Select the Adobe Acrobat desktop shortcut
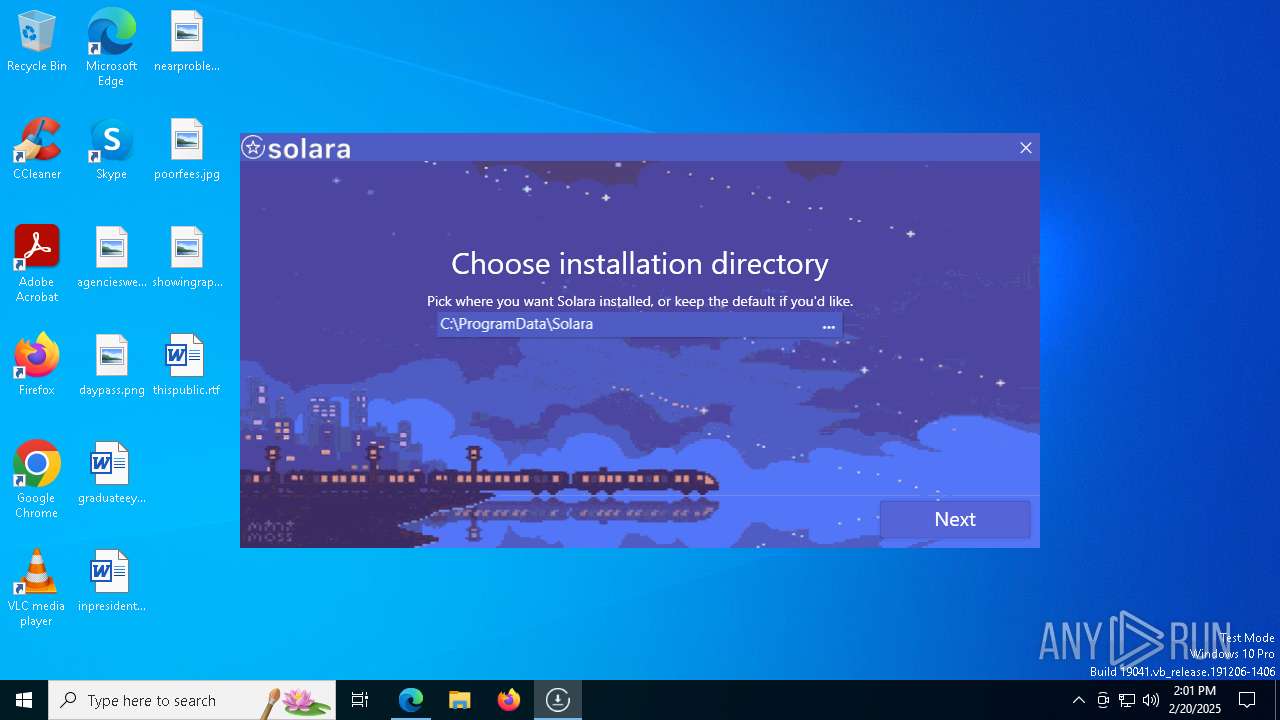The image size is (1280, 720). 37,264
